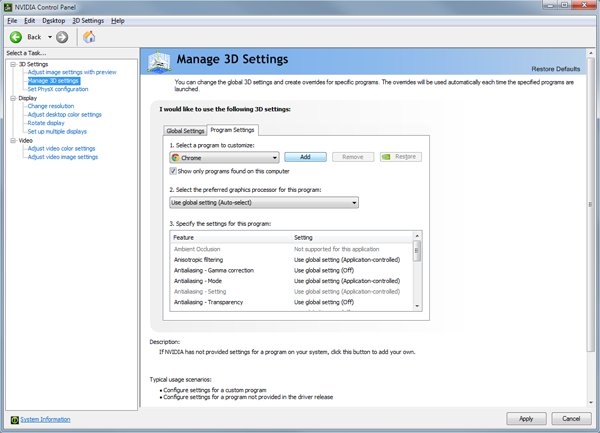Open the System Information link

tap(45, 420)
